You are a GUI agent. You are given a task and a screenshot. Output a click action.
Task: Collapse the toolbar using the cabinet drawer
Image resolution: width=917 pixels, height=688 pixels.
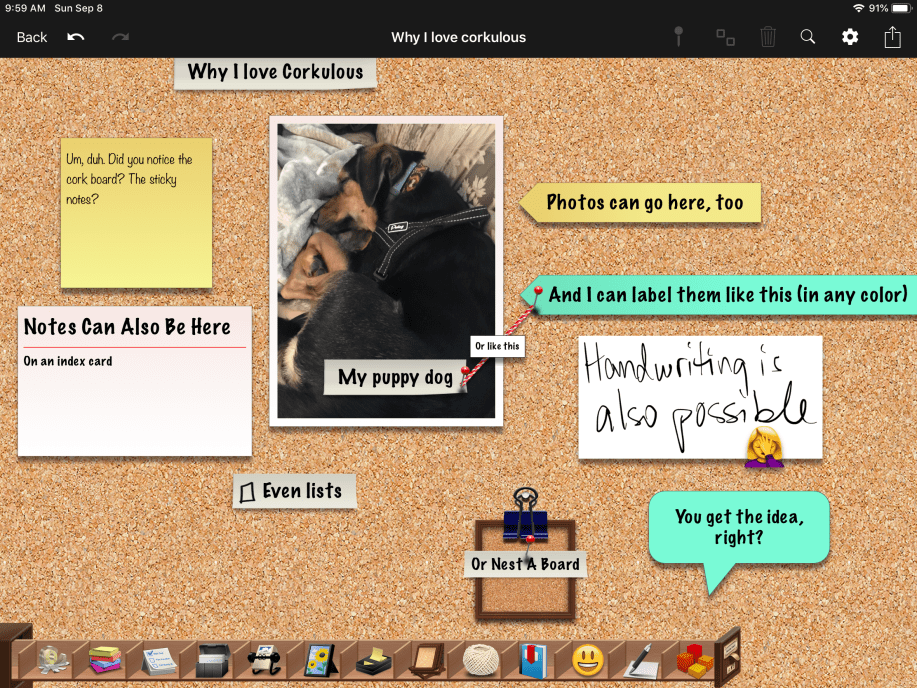(727, 657)
